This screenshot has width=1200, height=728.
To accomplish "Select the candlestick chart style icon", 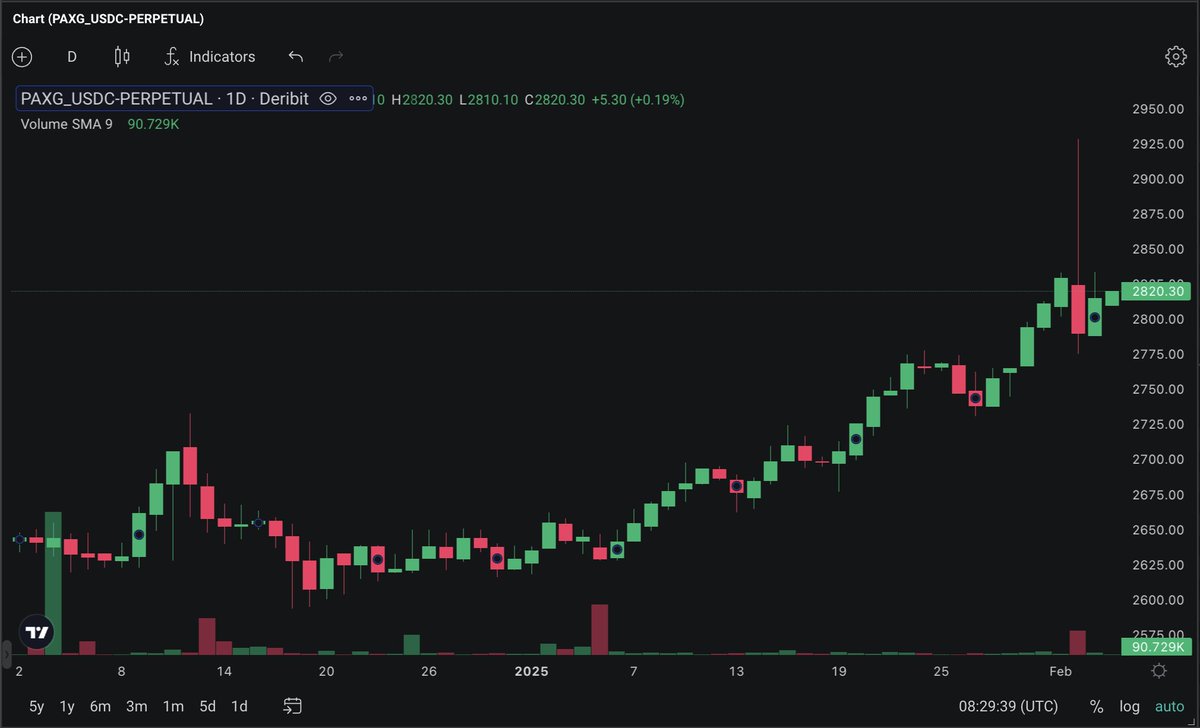I will coord(121,57).
